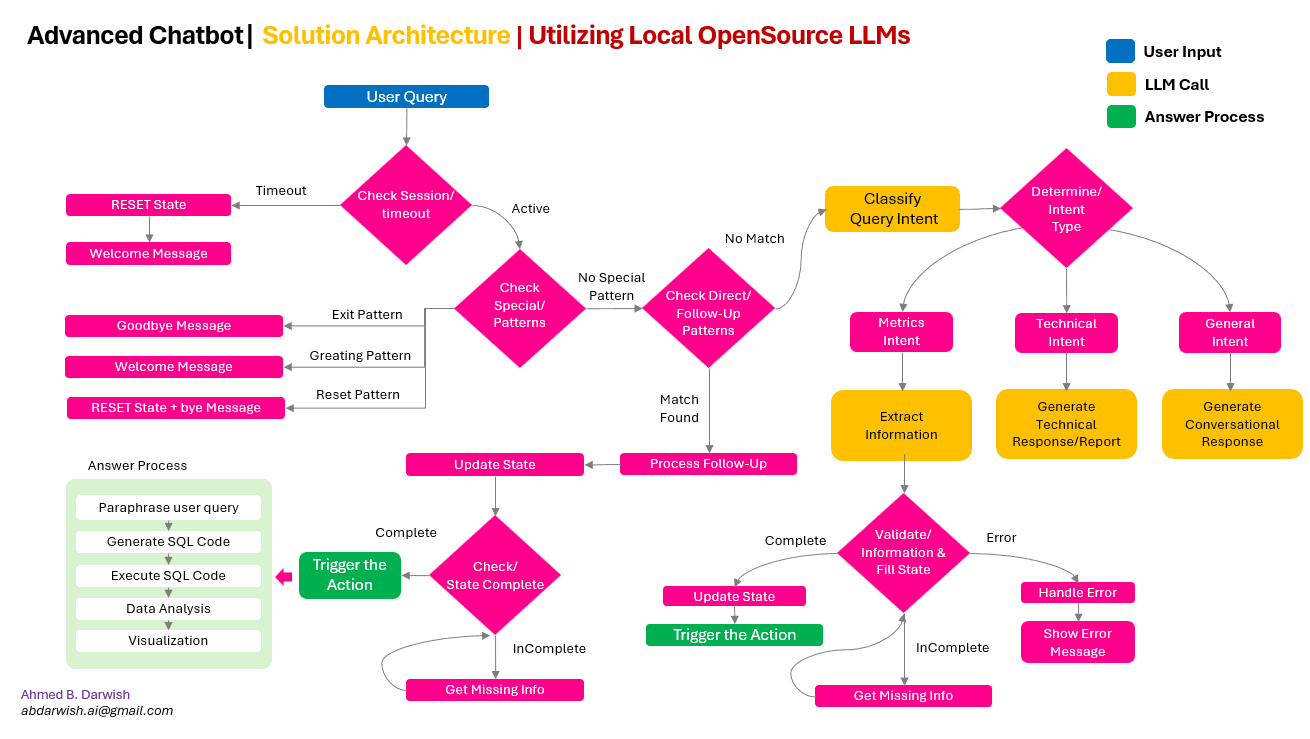Select the Classify Query Intent block
1310x739 pixels.
pyautogui.click(x=891, y=208)
